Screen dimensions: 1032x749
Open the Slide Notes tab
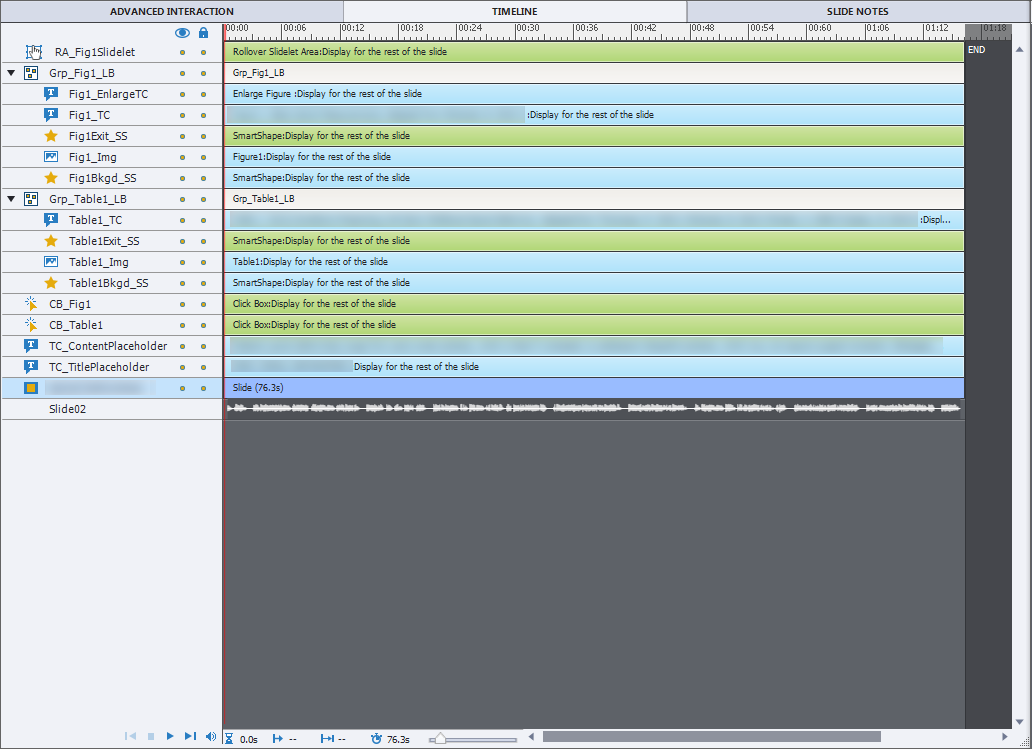coord(857,11)
